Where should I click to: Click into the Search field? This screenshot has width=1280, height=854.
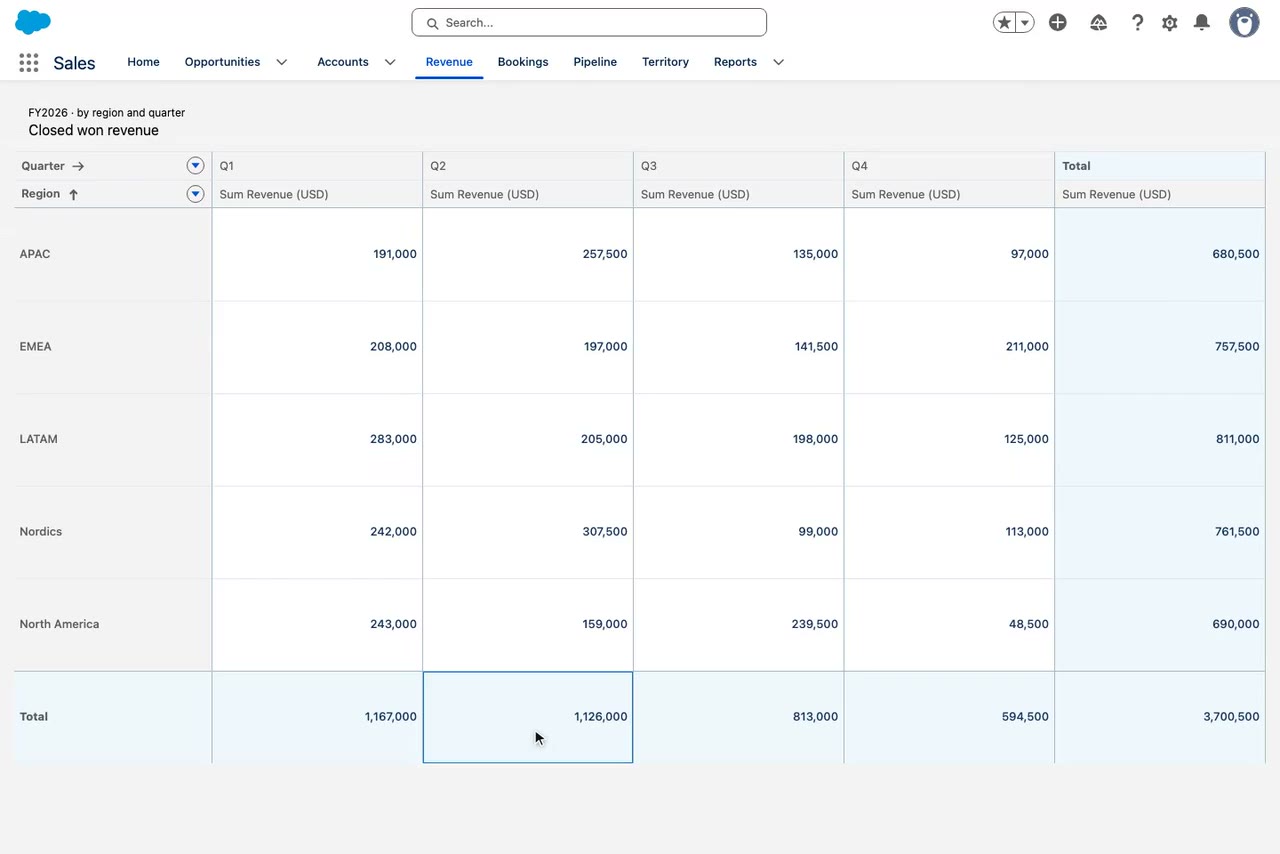point(589,22)
